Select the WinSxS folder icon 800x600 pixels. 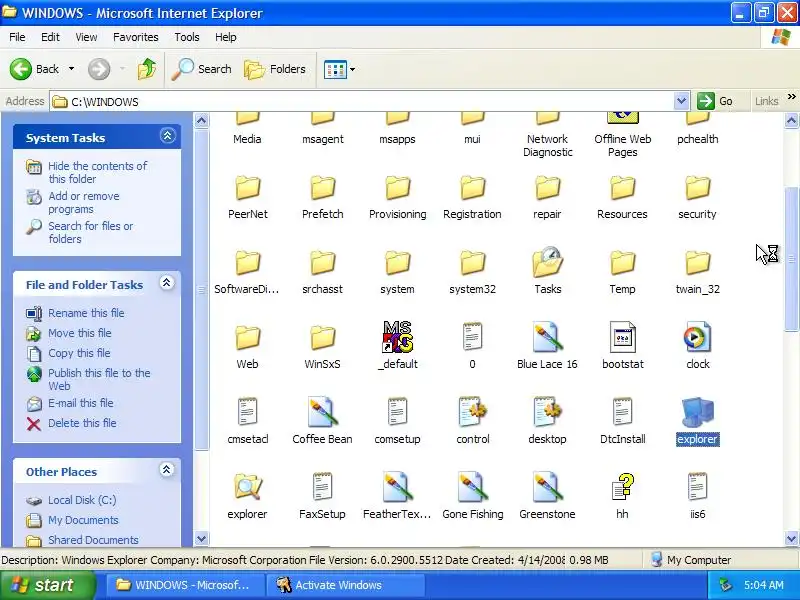coord(322,337)
